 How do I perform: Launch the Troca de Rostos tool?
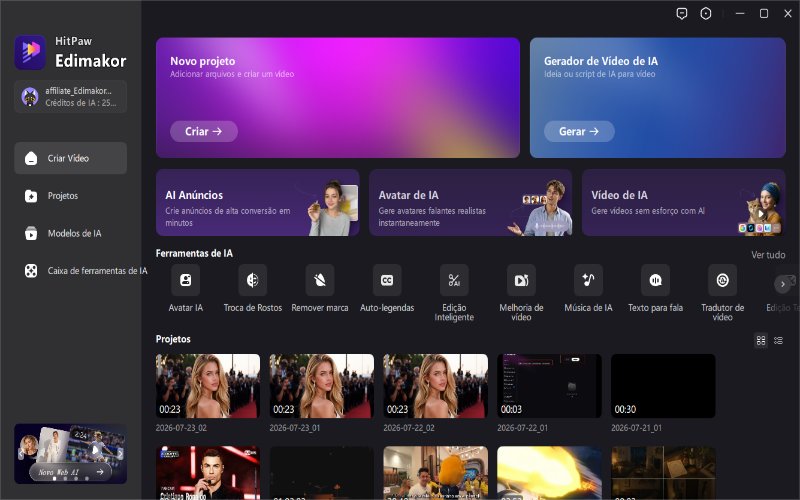coord(253,280)
